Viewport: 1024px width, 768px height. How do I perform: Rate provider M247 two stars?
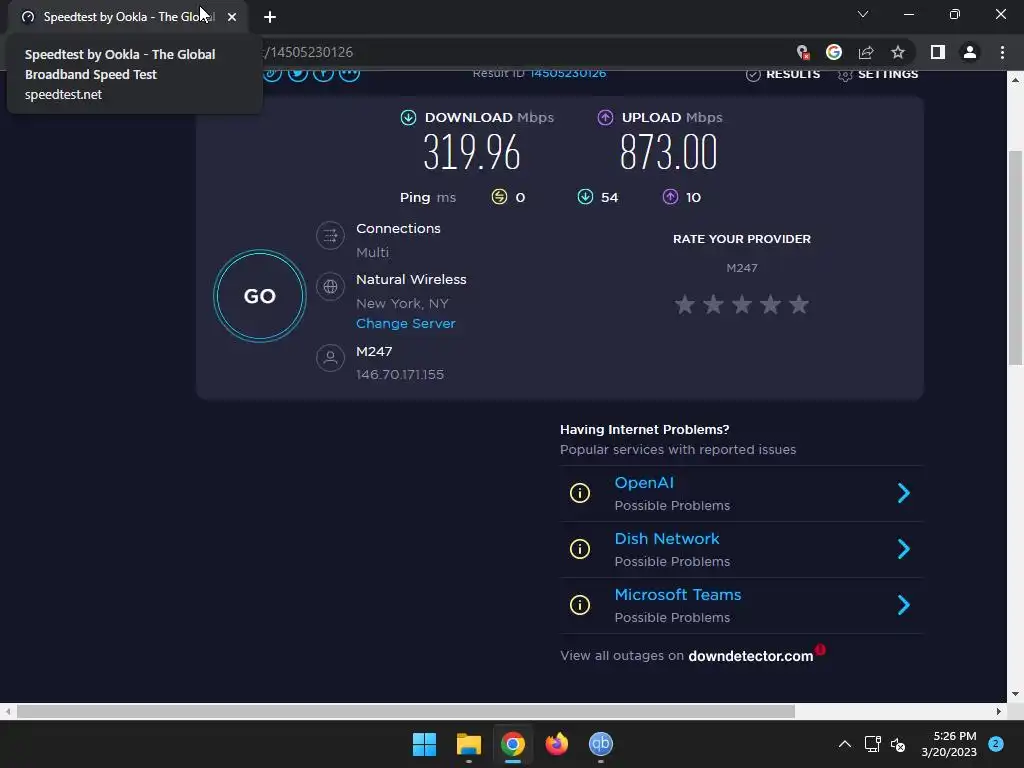tap(713, 304)
